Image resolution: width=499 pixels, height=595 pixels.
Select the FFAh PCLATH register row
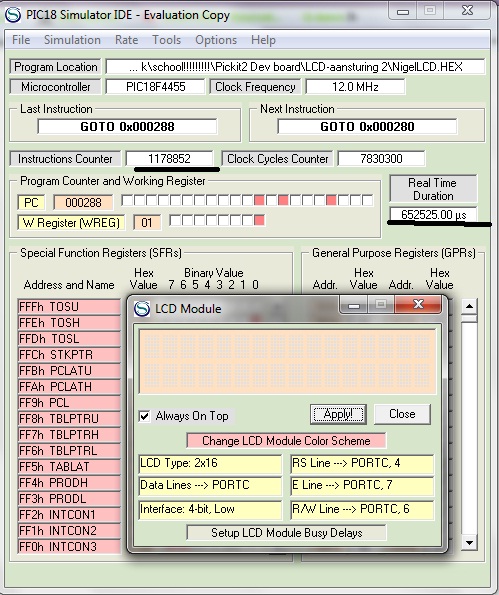[x=69, y=387]
